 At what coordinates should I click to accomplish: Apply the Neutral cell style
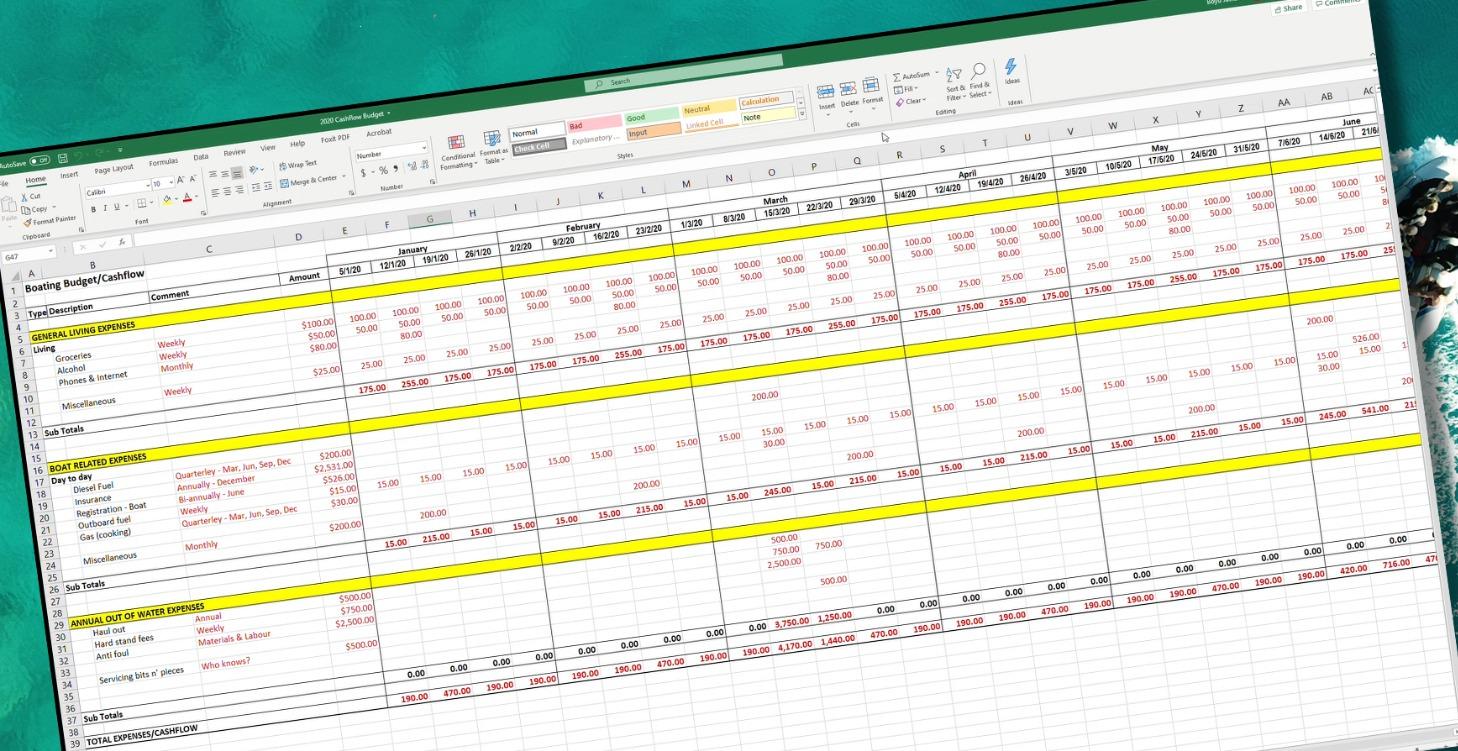click(708, 109)
